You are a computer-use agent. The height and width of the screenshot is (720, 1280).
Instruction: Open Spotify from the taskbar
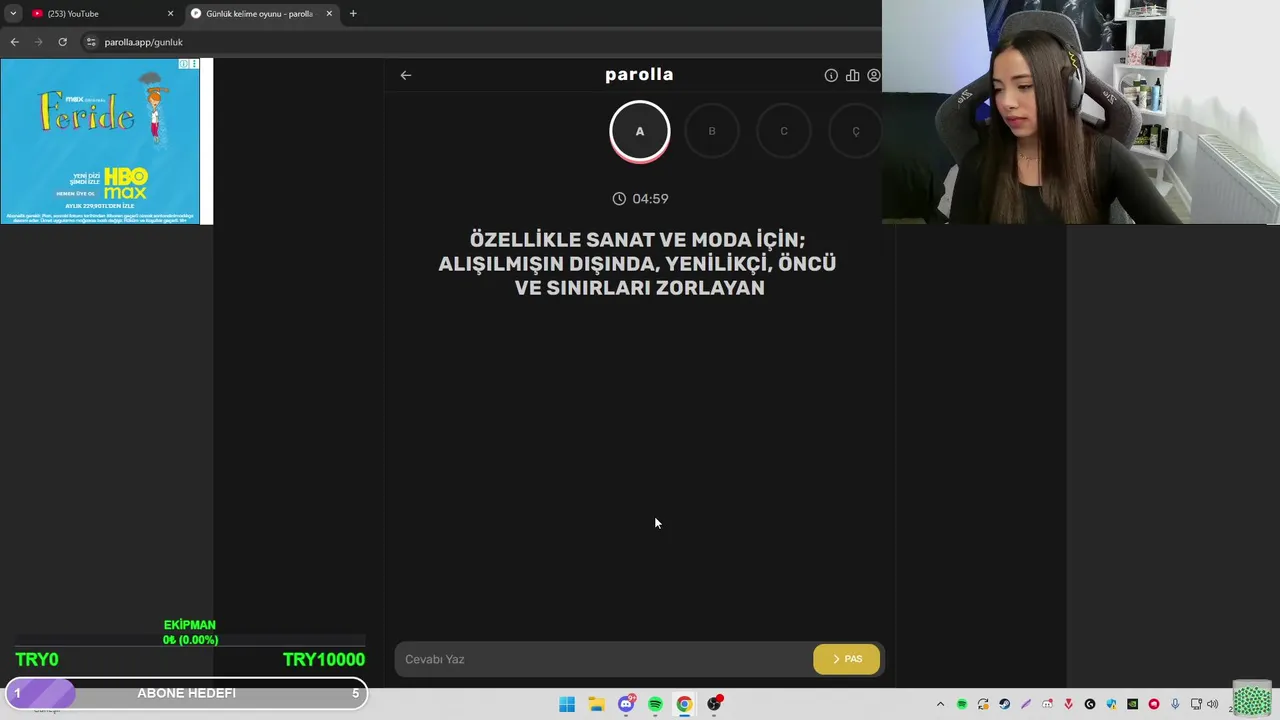tap(655, 704)
